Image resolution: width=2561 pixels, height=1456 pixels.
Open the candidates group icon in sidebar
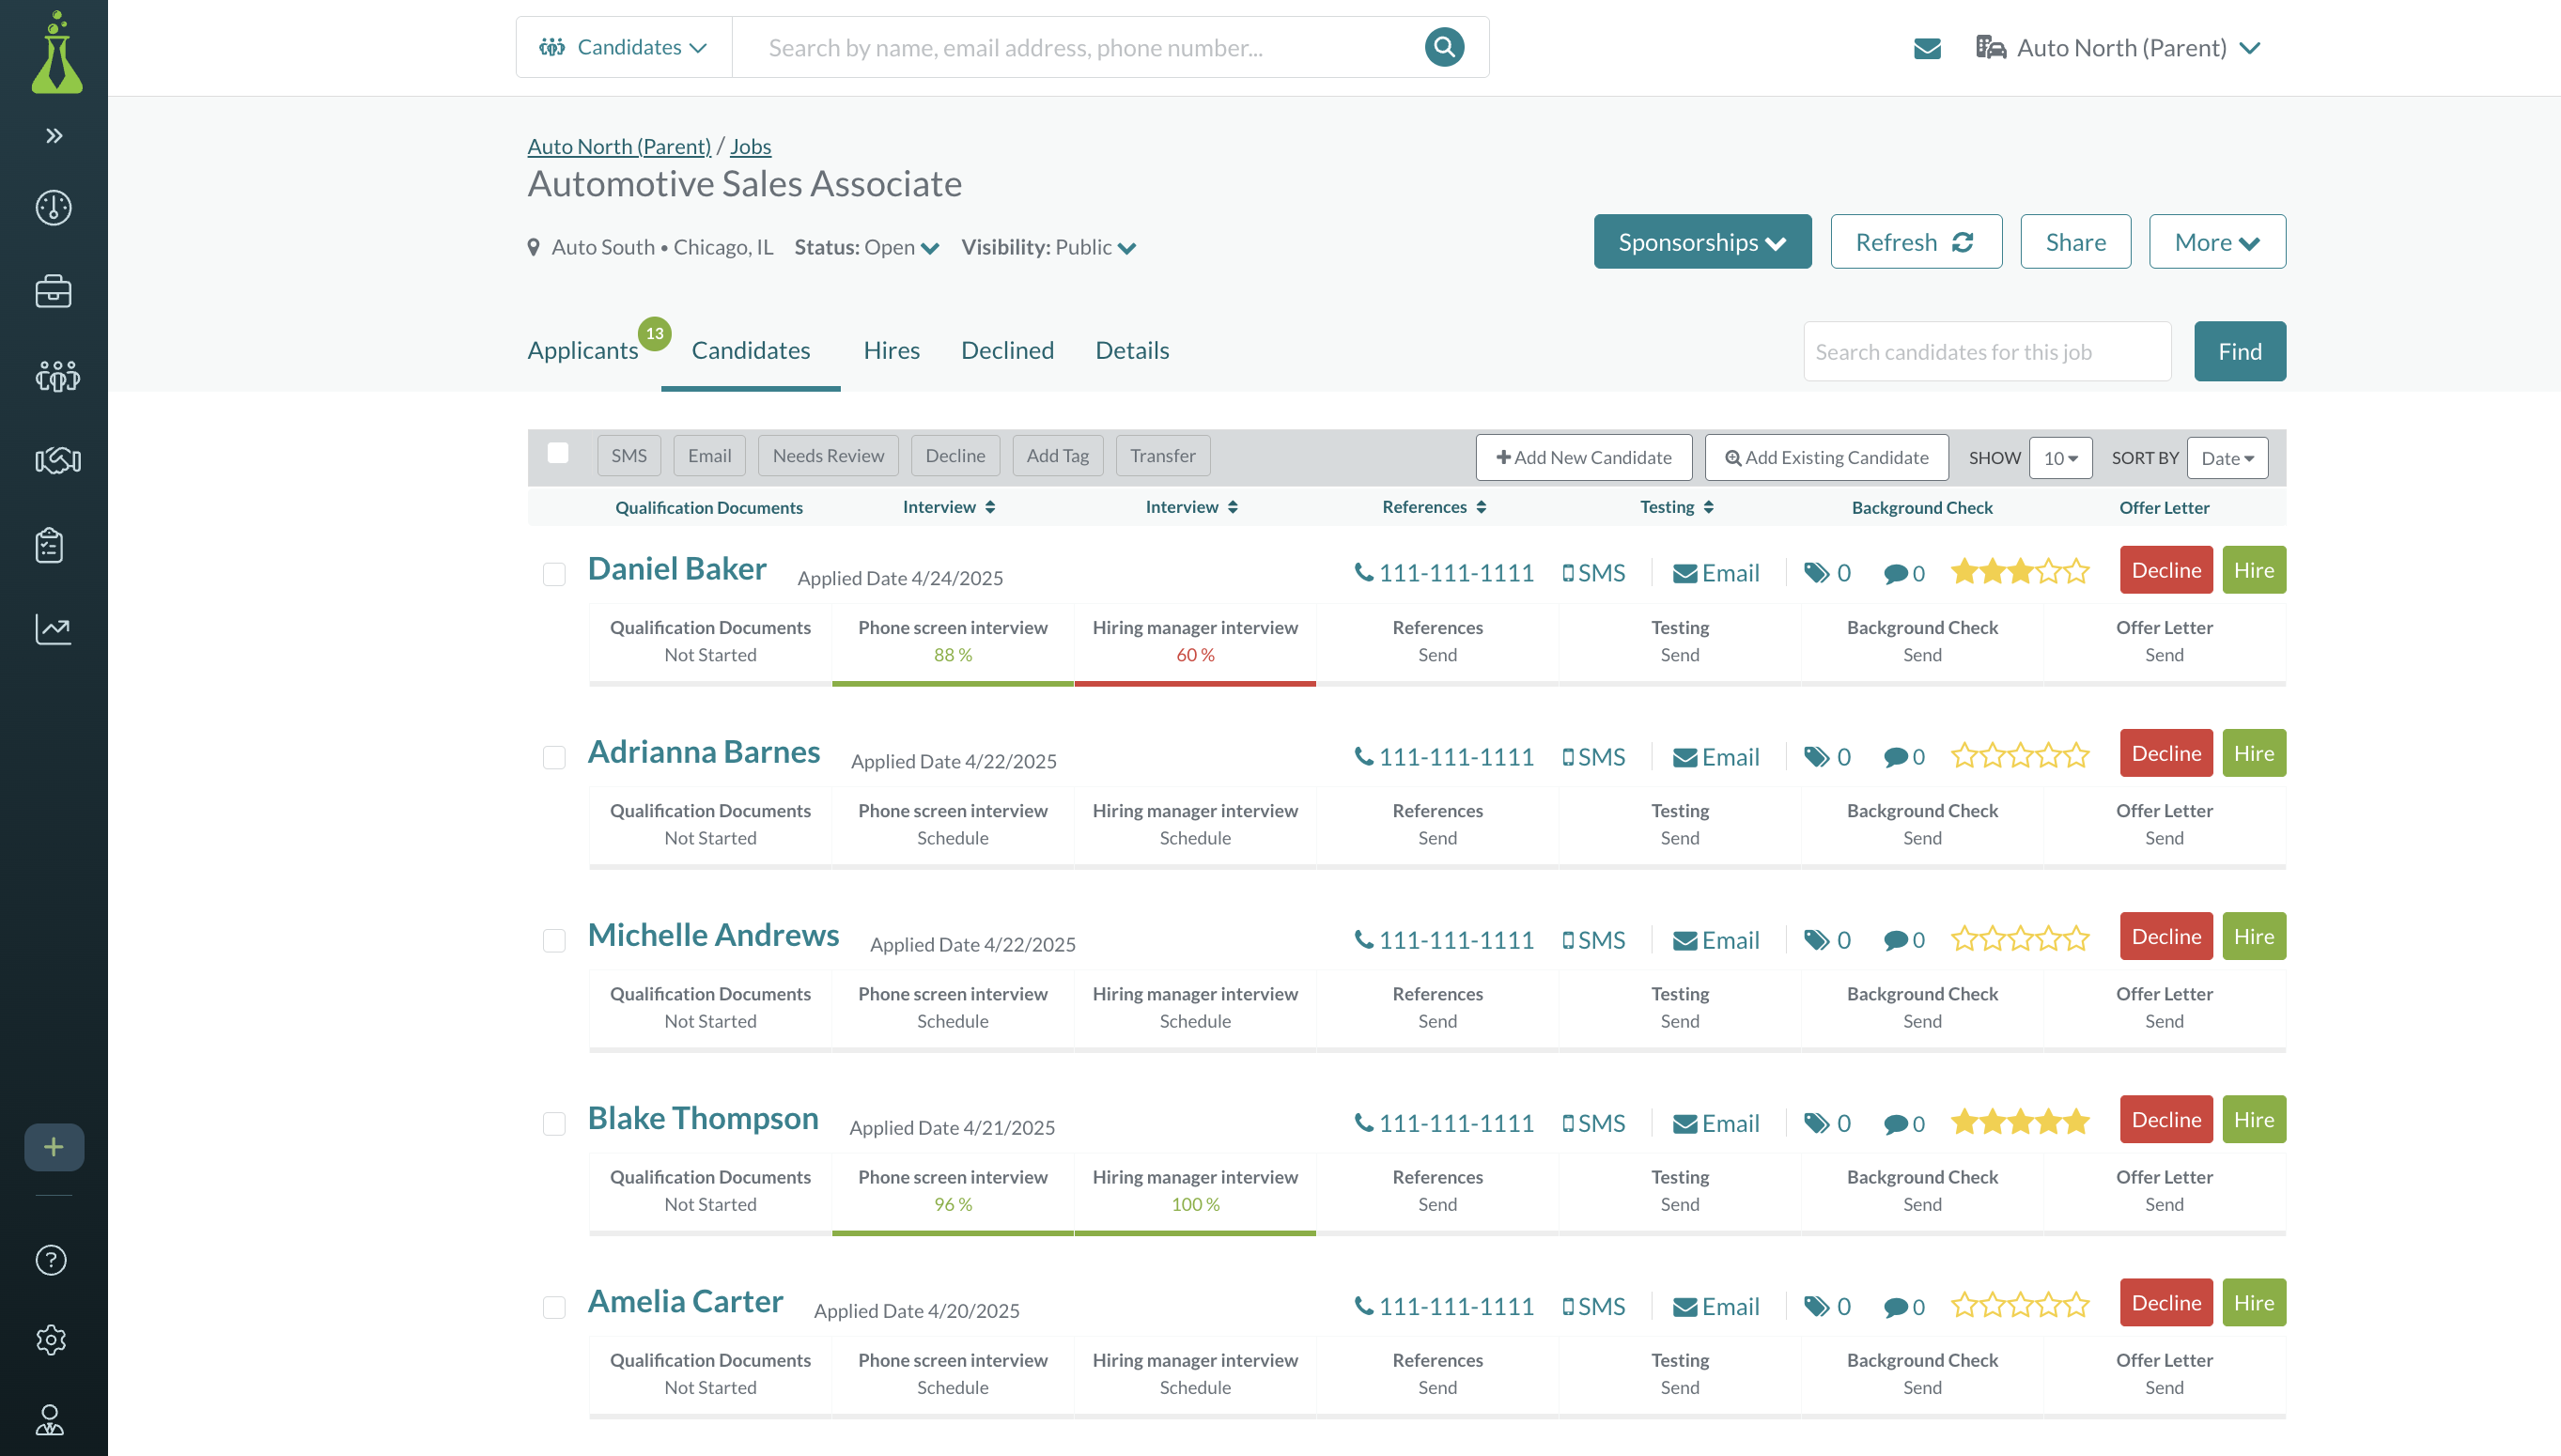click(57, 376)
